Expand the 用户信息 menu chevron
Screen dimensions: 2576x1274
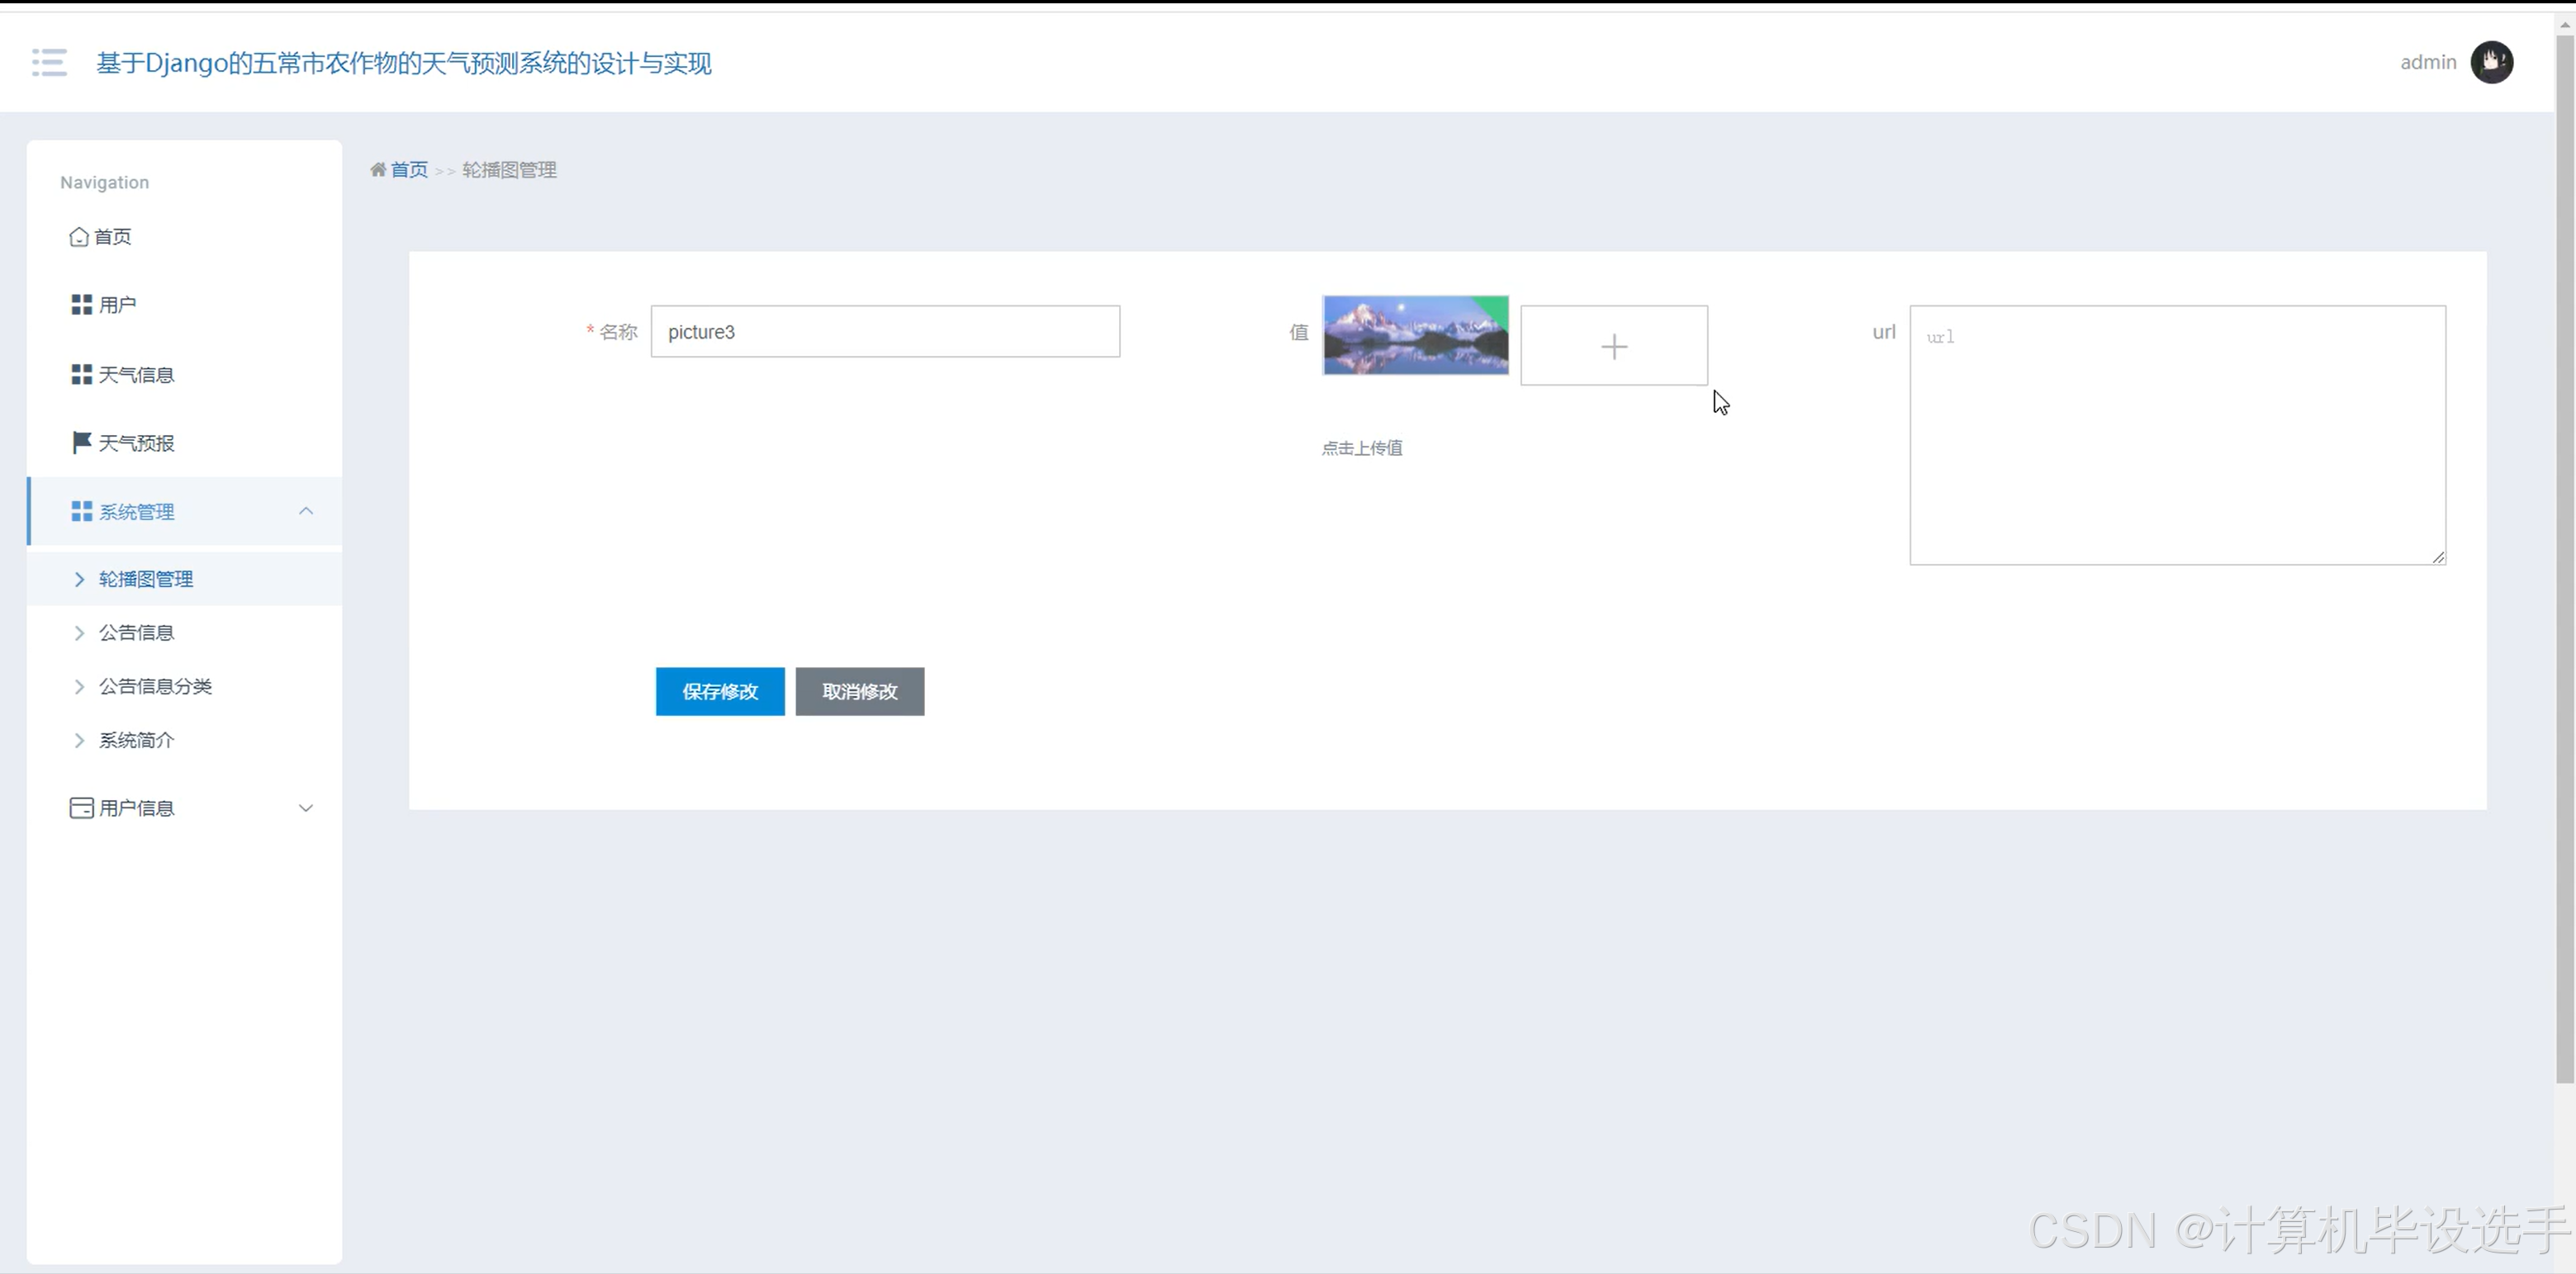306,808
